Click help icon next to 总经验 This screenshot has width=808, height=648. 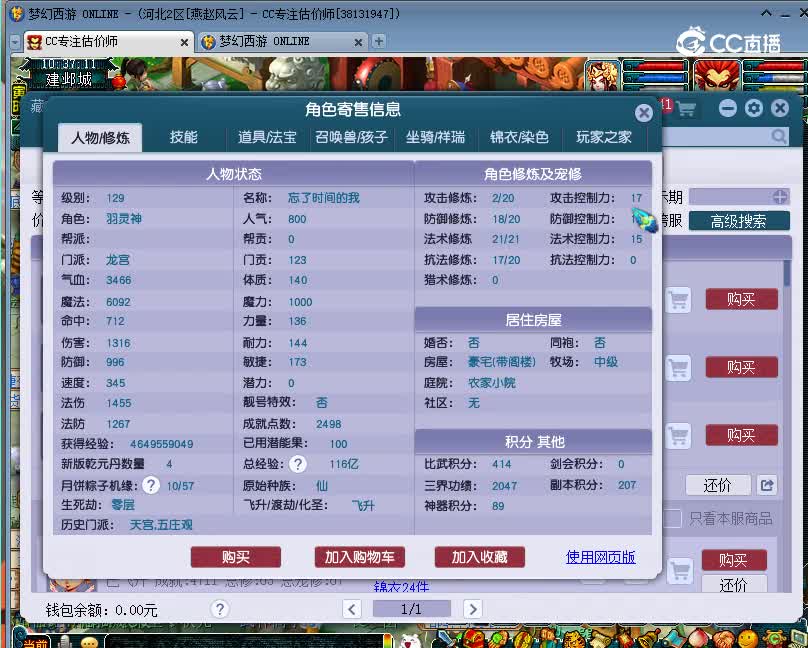pos(297,464)
